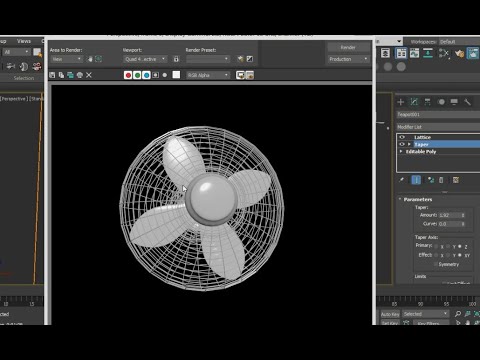Clone the rendered frame window
This screenshot has height=360, width=480.
click(70, 75)
